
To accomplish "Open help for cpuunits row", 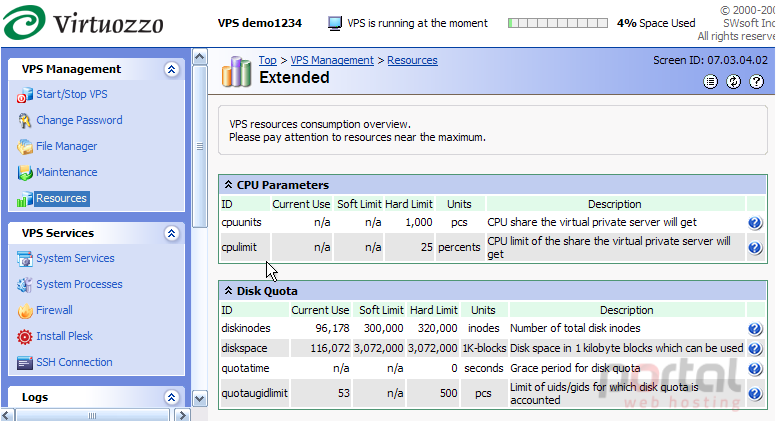I will (x=755, y=223).
